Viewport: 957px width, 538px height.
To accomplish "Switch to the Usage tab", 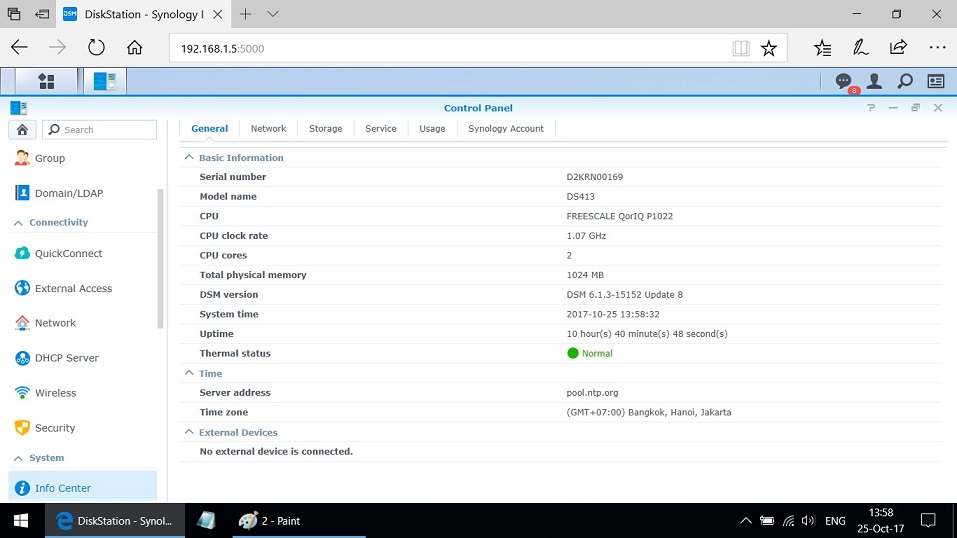I will click(432, 128).
